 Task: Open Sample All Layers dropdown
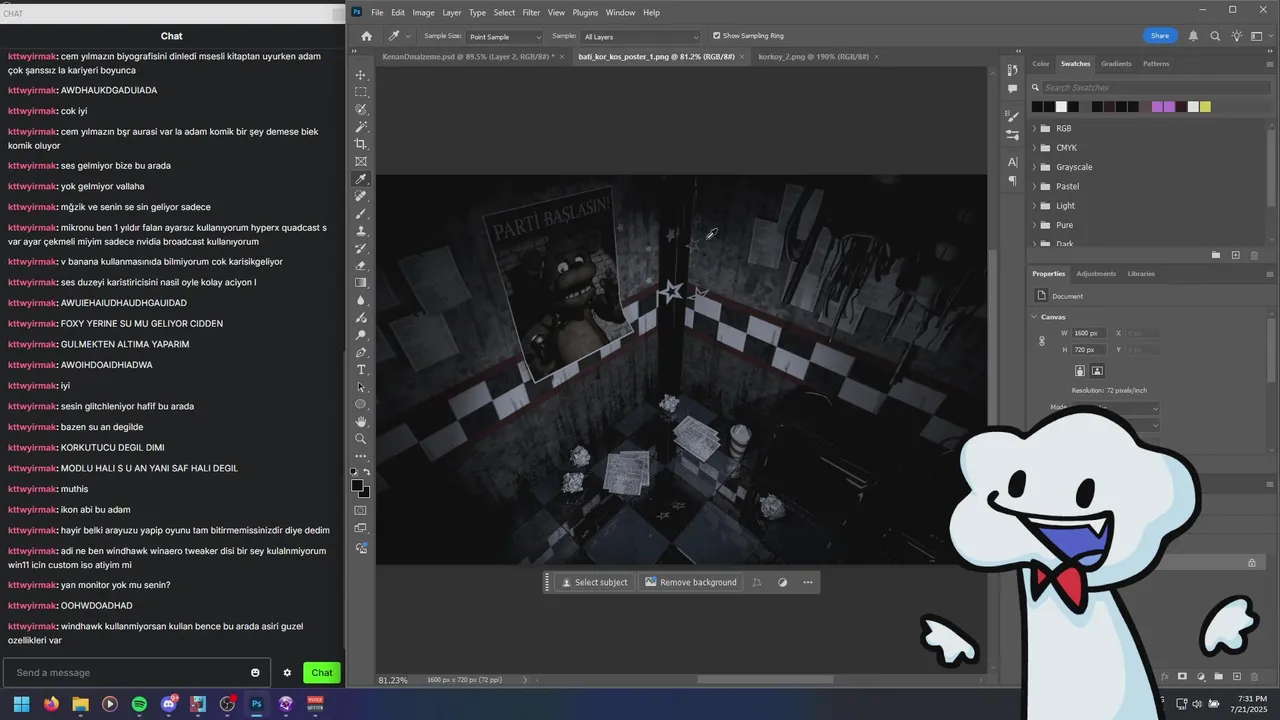640,37
